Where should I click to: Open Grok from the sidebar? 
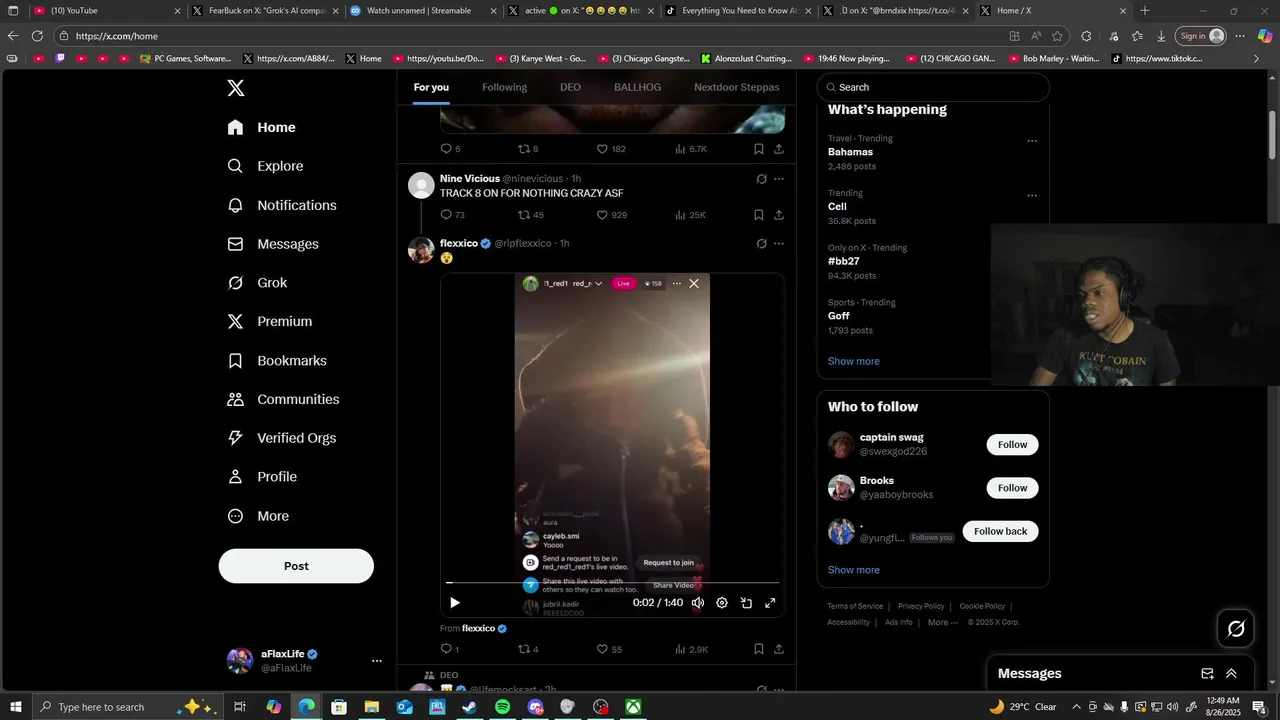[257, 283]
